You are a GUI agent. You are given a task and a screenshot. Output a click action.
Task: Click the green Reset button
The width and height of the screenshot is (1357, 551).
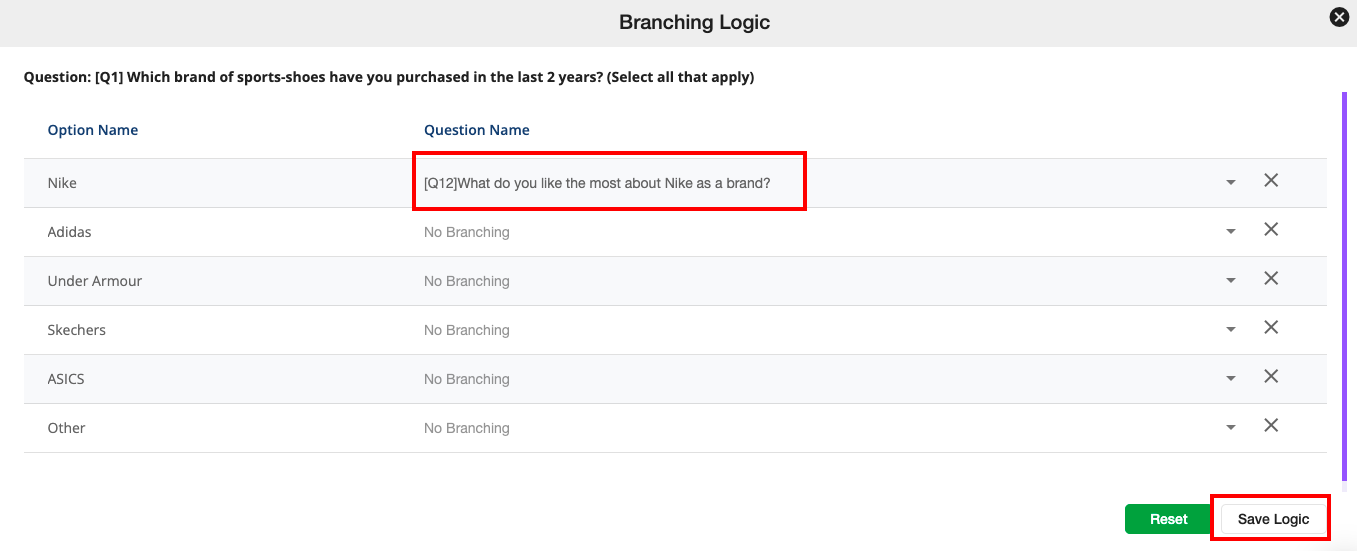pyautogui.click(x=1168, y=519)
